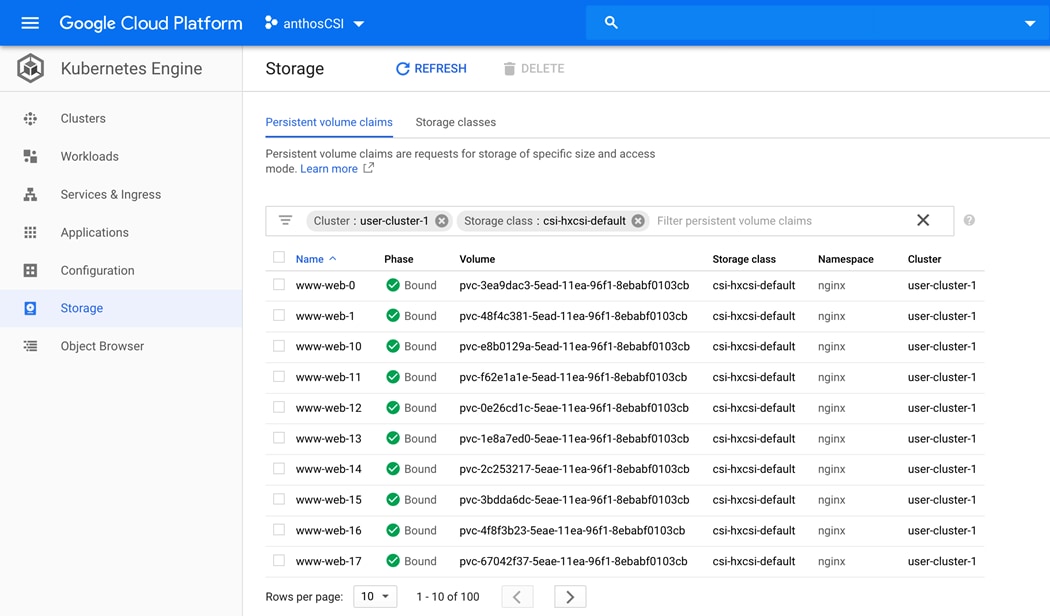1050x616 pixels.
Task: Click the external link icon after Learn more
Action: [368, 168]
